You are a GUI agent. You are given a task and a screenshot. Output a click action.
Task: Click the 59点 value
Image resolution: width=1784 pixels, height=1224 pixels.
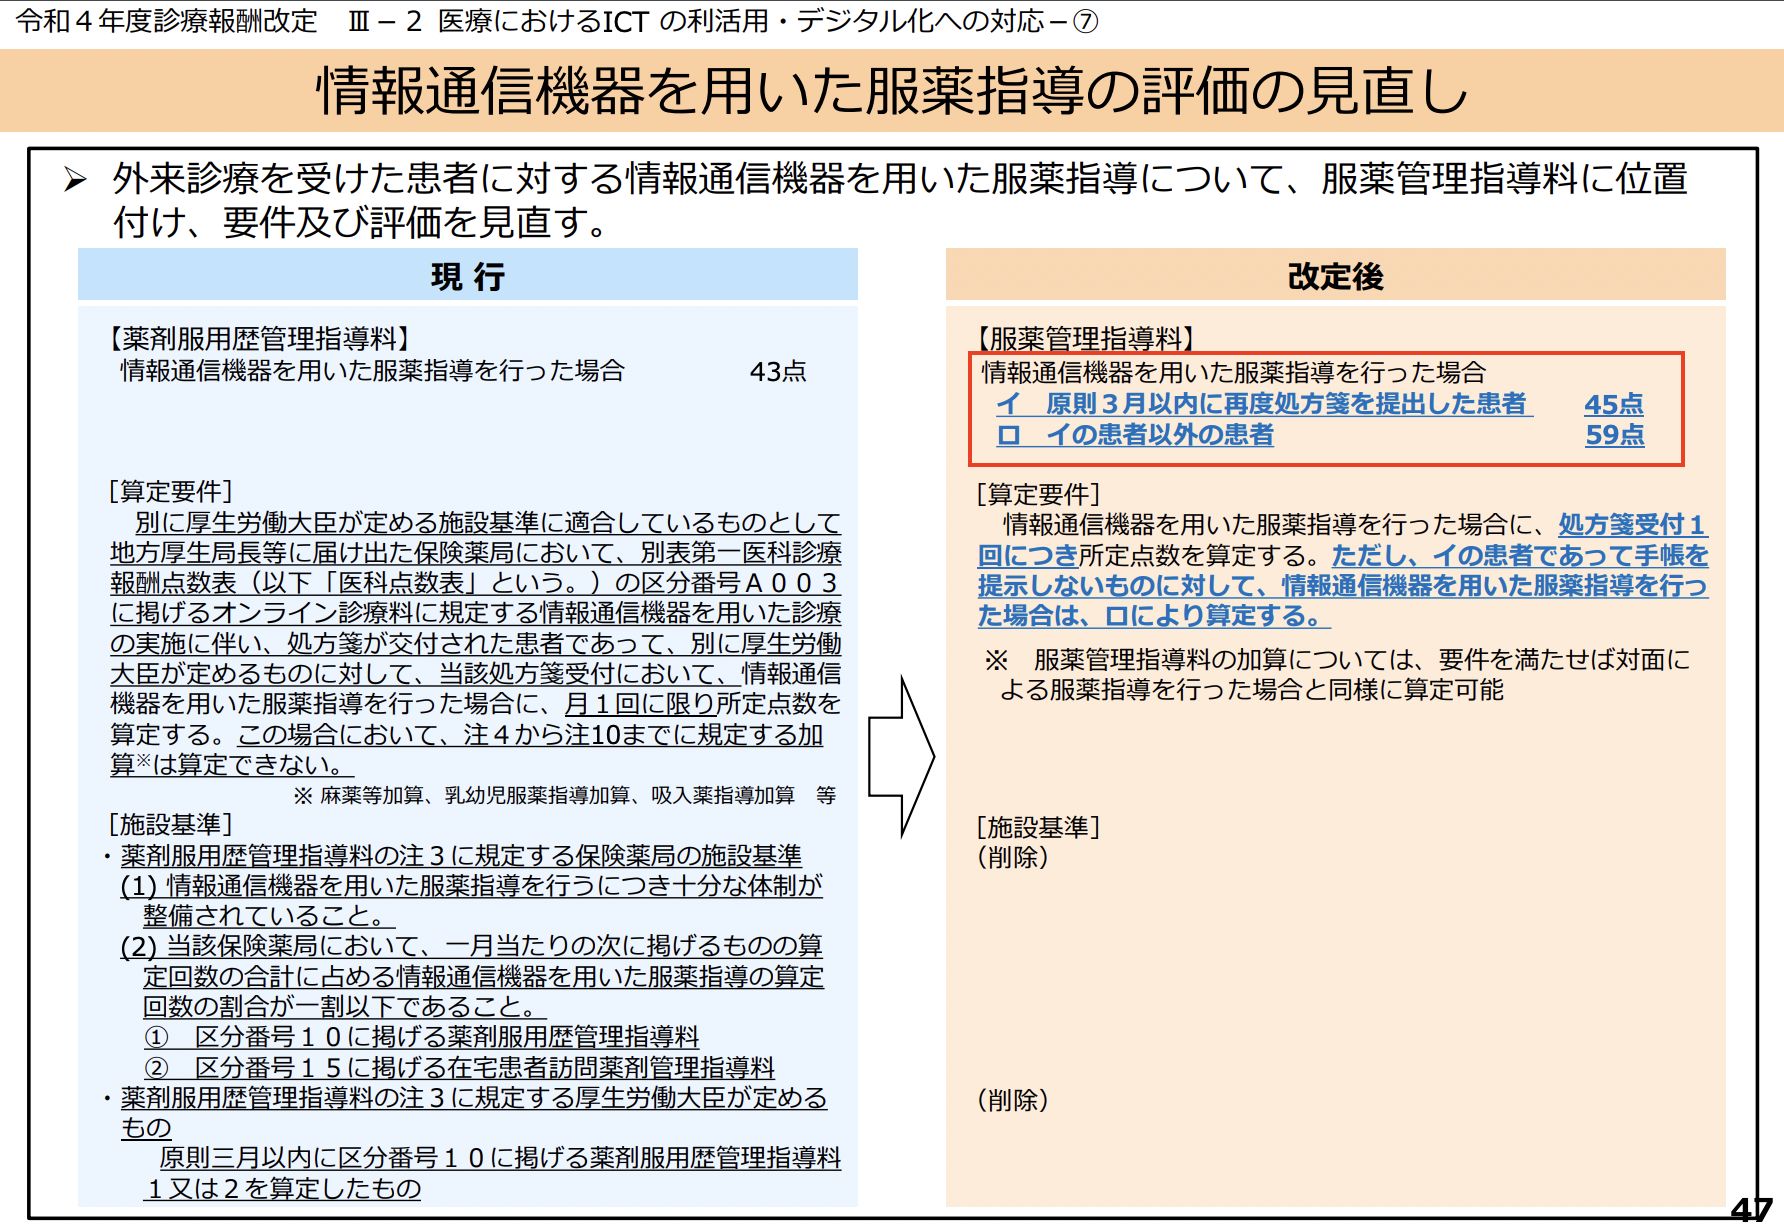(x=1614, y=435)
